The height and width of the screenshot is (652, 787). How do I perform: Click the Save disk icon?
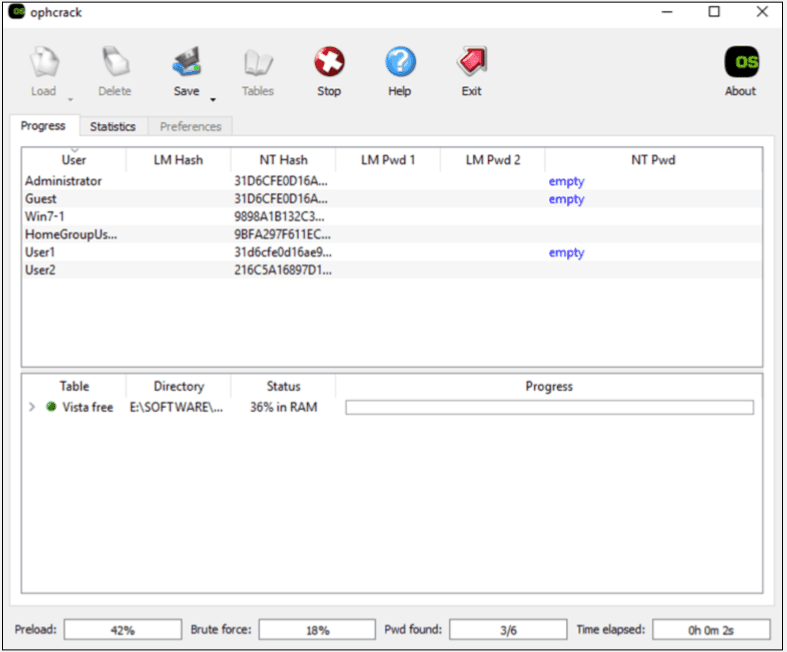186,64
